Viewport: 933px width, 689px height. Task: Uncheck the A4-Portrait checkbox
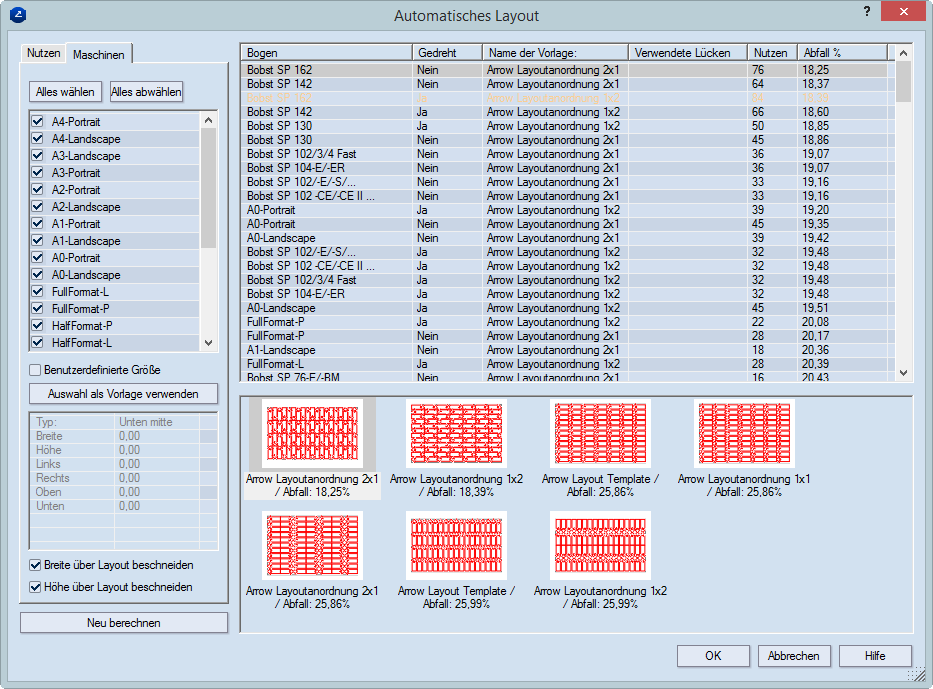[x=38, y=121]
